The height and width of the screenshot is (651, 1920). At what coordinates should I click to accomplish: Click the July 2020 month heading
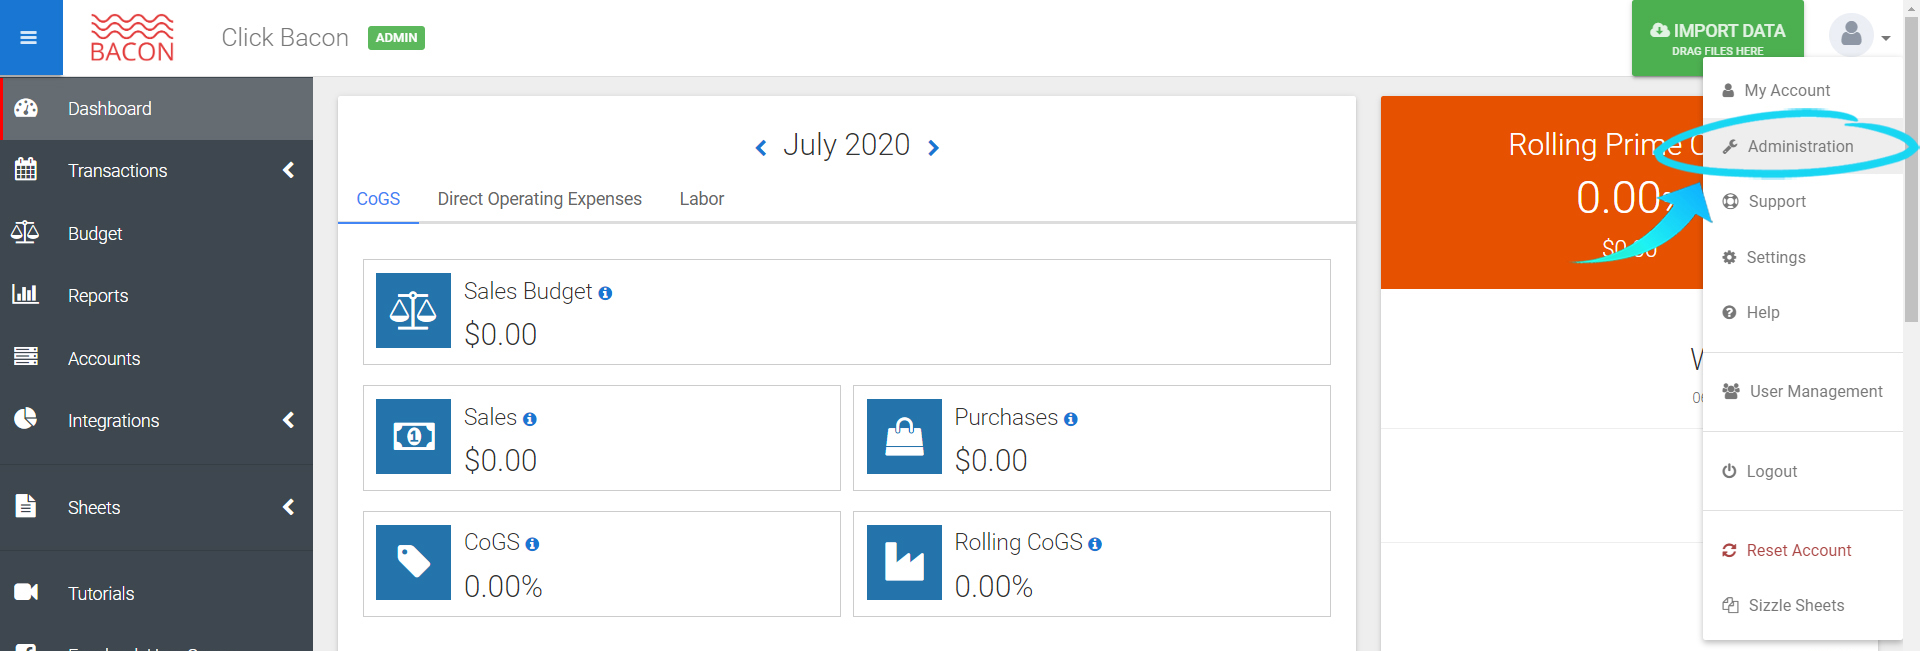click(x=846, y=145)
